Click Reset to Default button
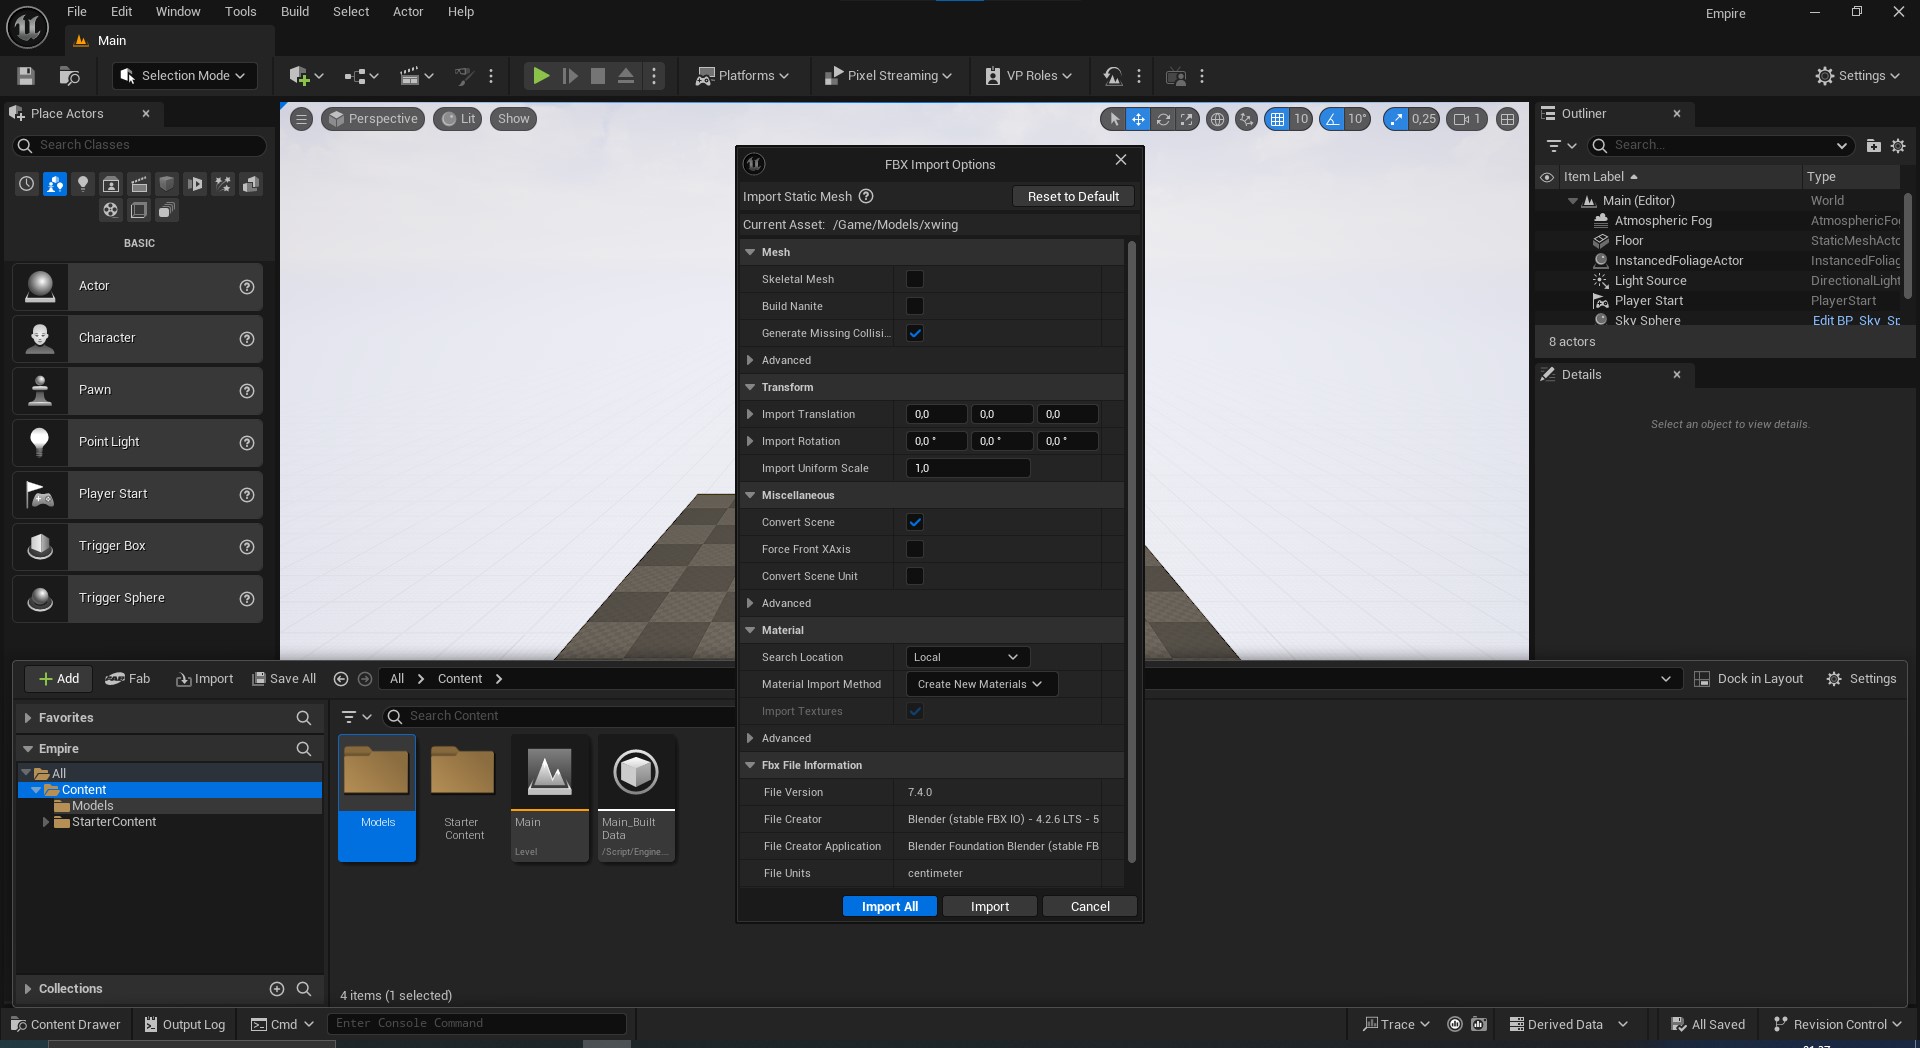The height and width of the screenshot is (1048, 1920). (1073, 197)
